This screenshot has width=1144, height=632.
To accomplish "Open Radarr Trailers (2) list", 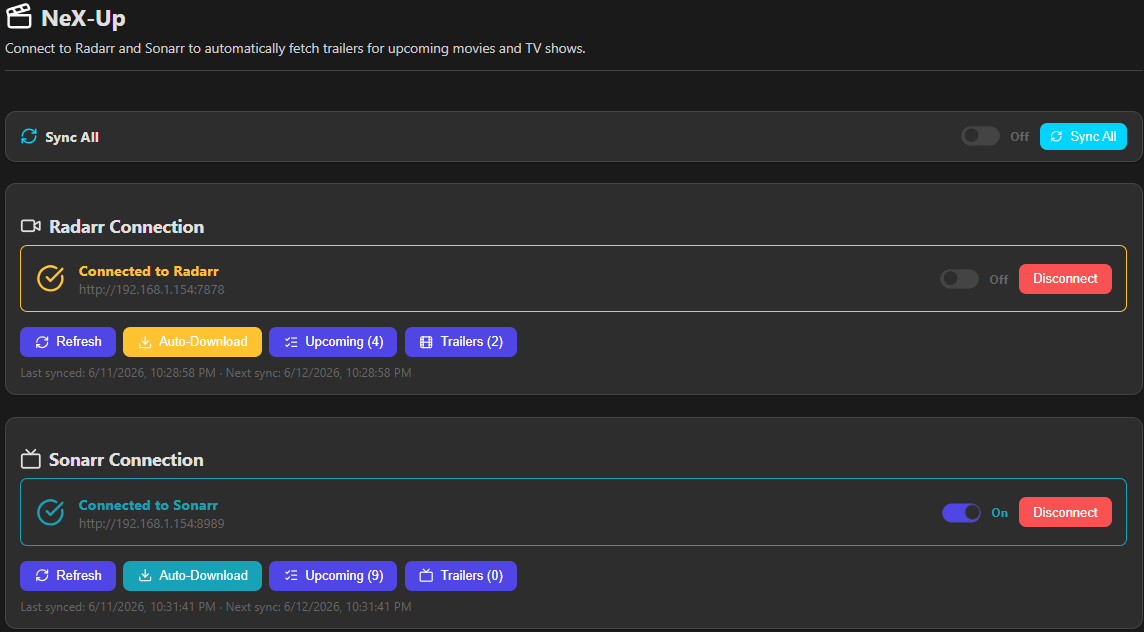I will click(x=461, y=342).
